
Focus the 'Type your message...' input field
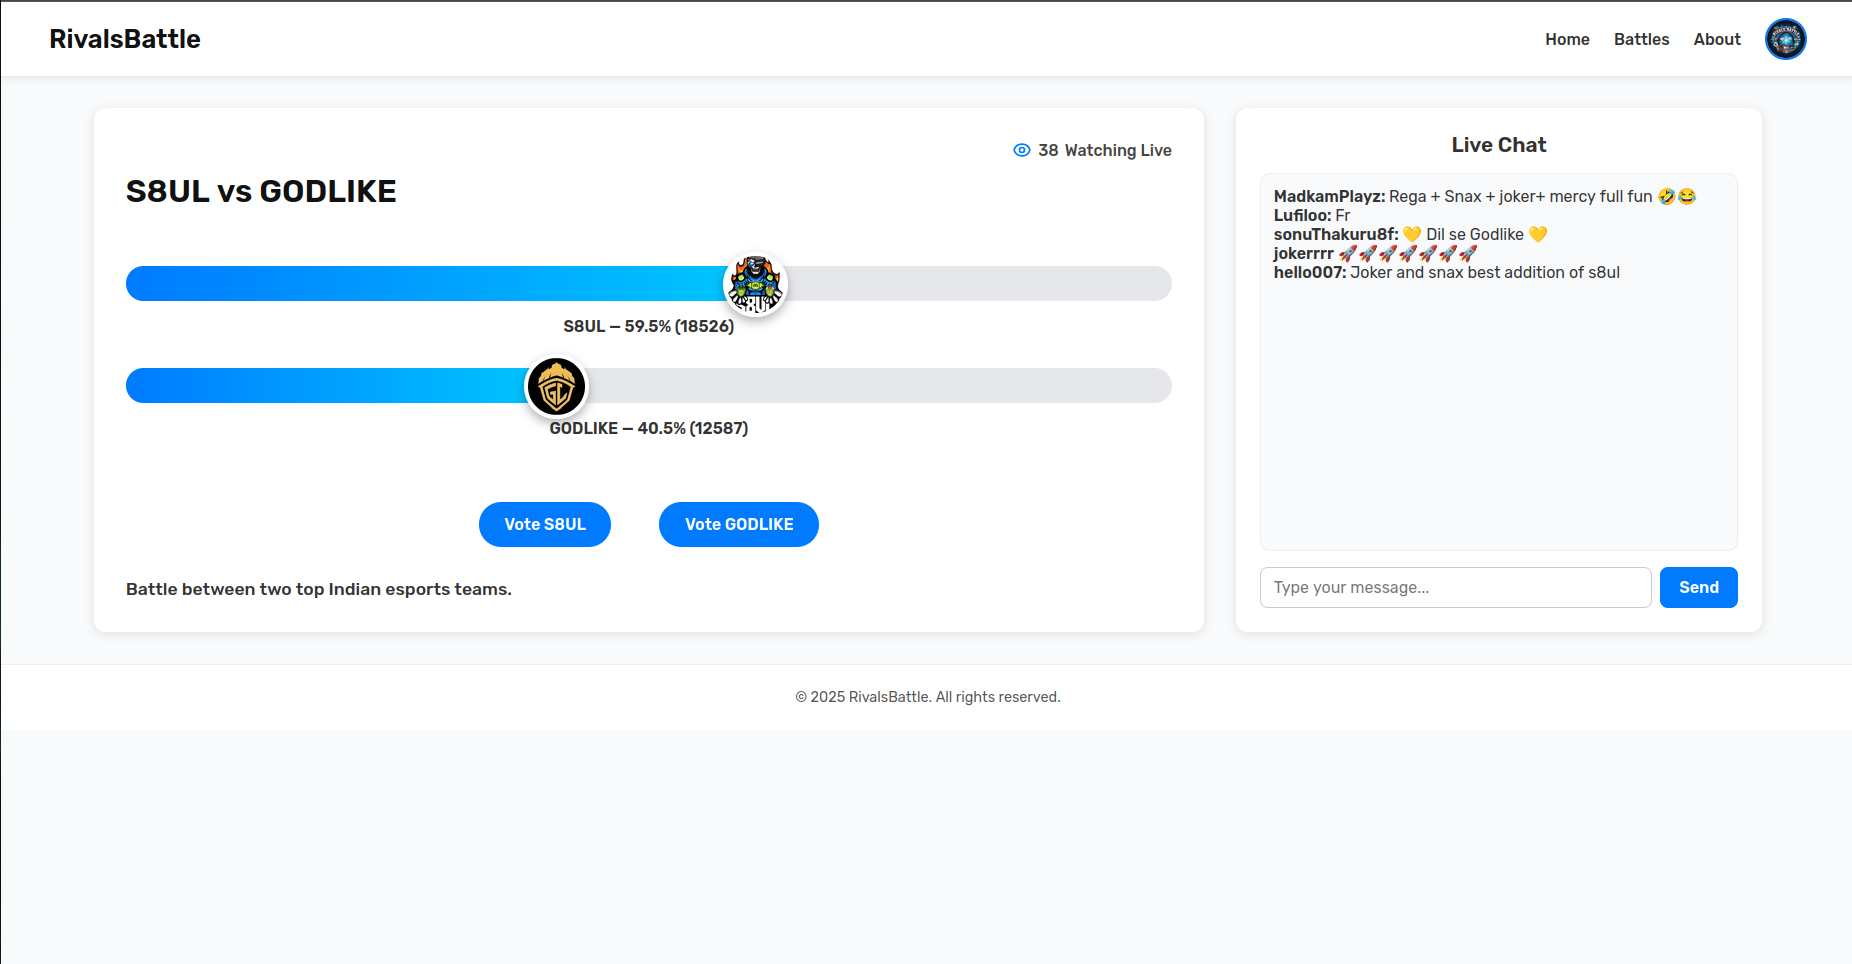coord(1454,587)
